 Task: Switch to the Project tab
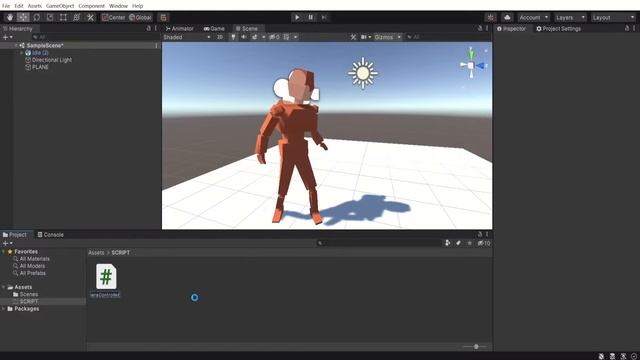pyautogui.click(x=14, y=235)
